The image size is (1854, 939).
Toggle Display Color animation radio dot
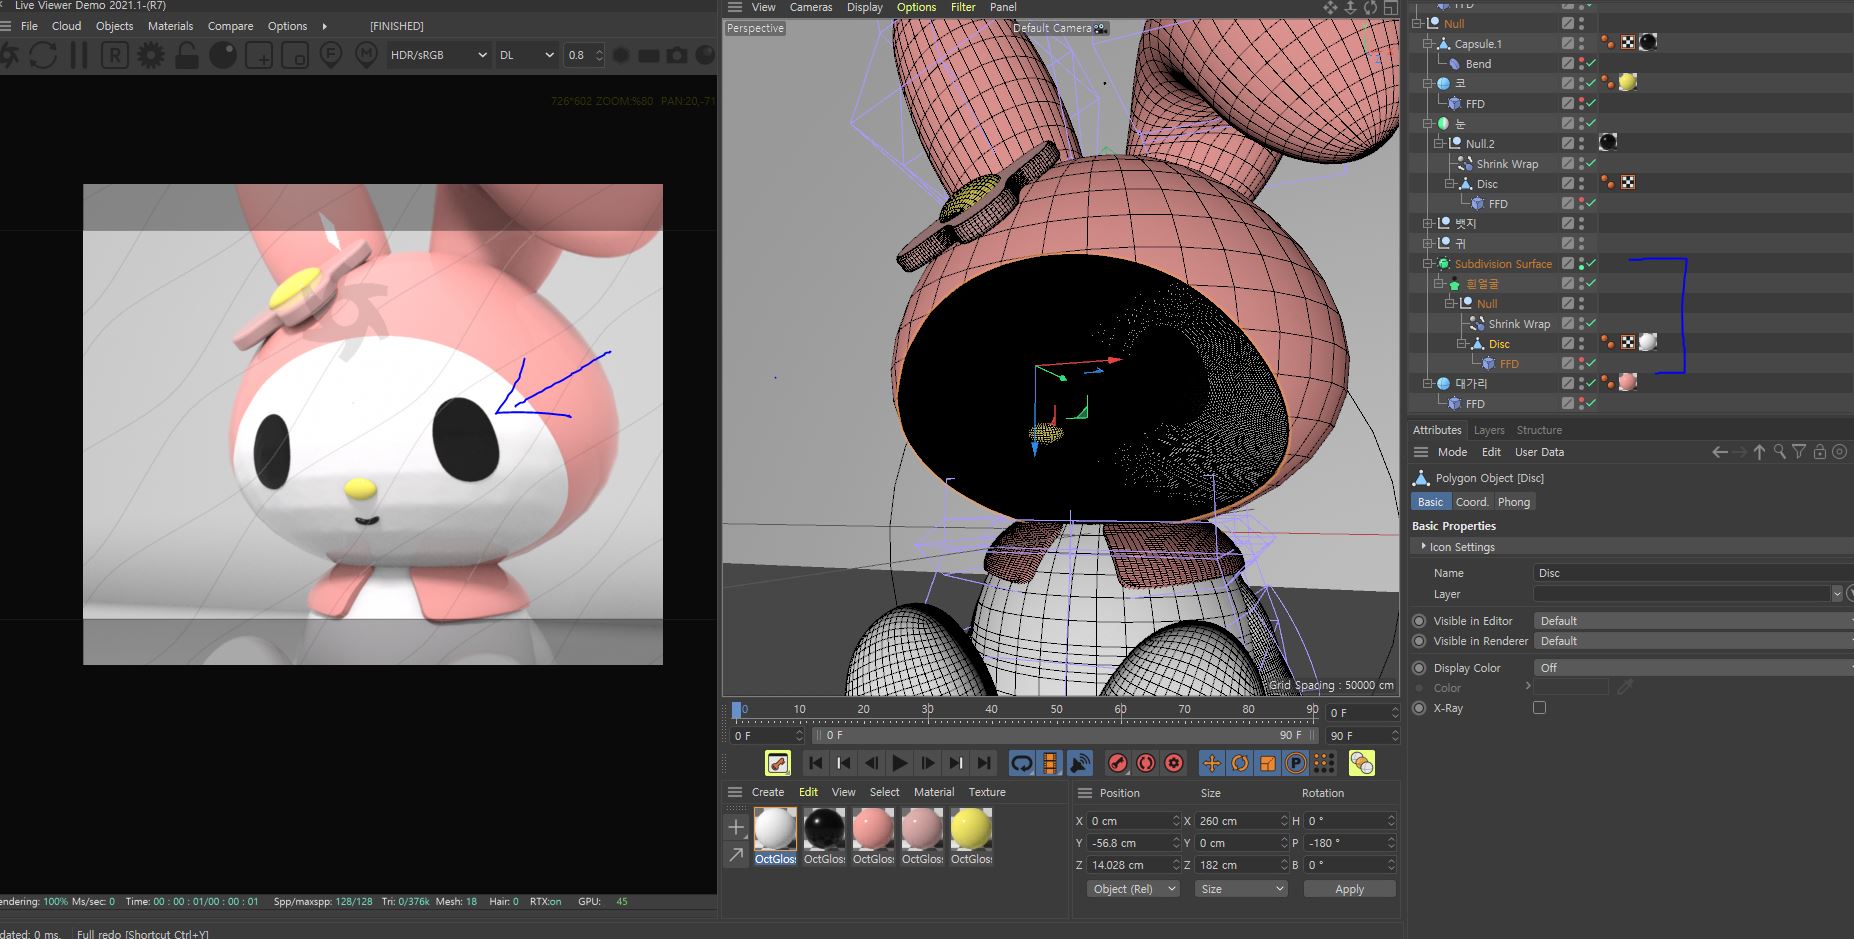click(1419, 668)
